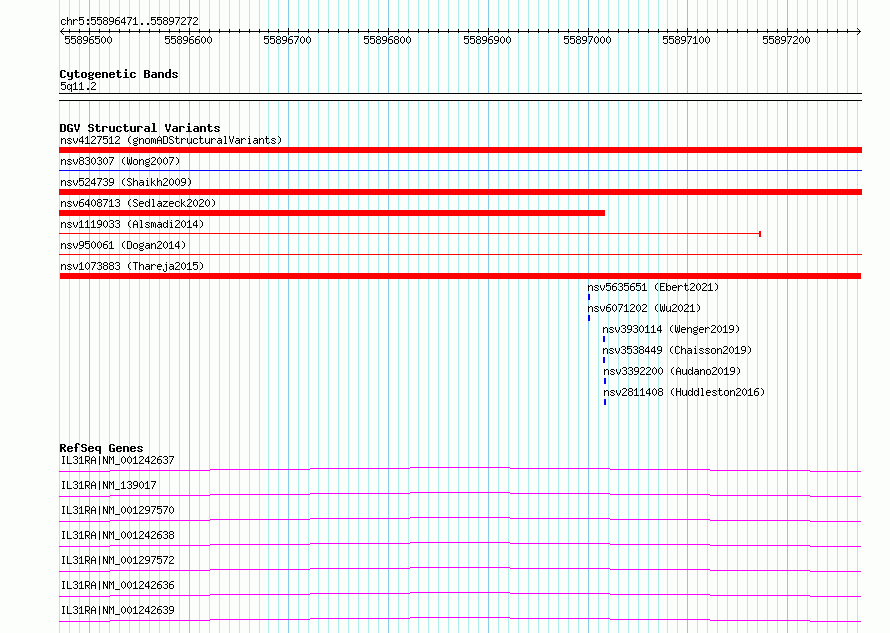Click the blue marker under nsv3538449
890x633 pixels.
[604, 360]
